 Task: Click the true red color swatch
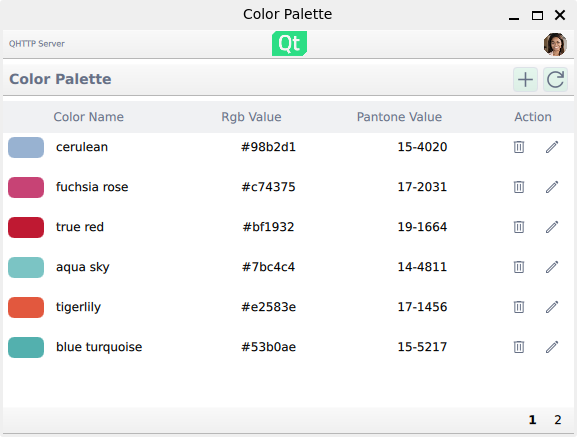click(26, 227)
